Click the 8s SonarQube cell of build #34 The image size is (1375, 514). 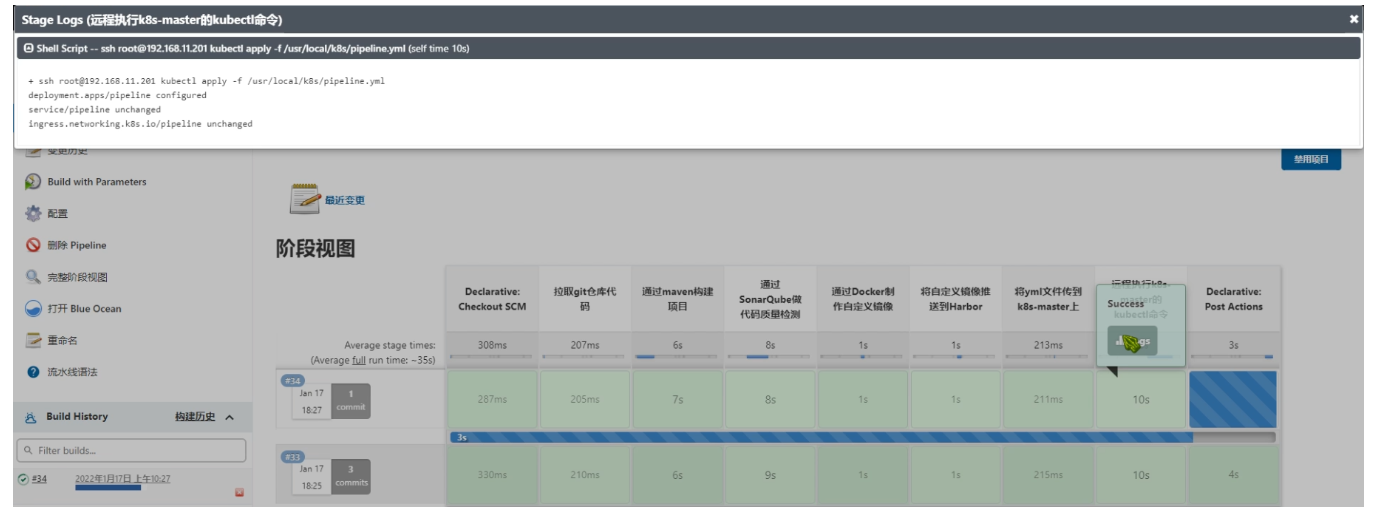click(x=770, y=399)
